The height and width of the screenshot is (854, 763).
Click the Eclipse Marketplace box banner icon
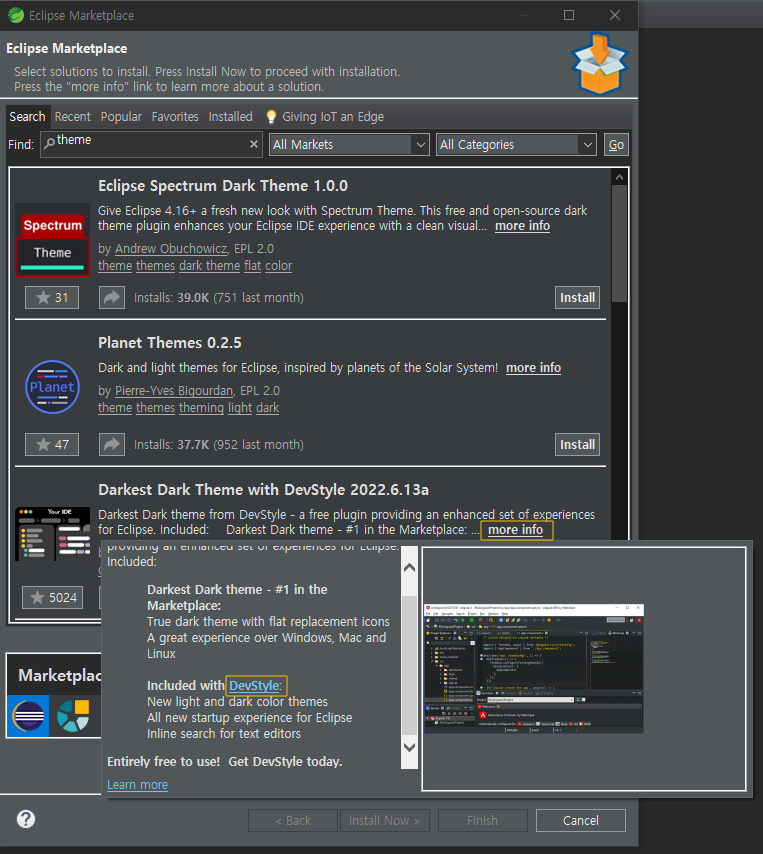point(600,64)
